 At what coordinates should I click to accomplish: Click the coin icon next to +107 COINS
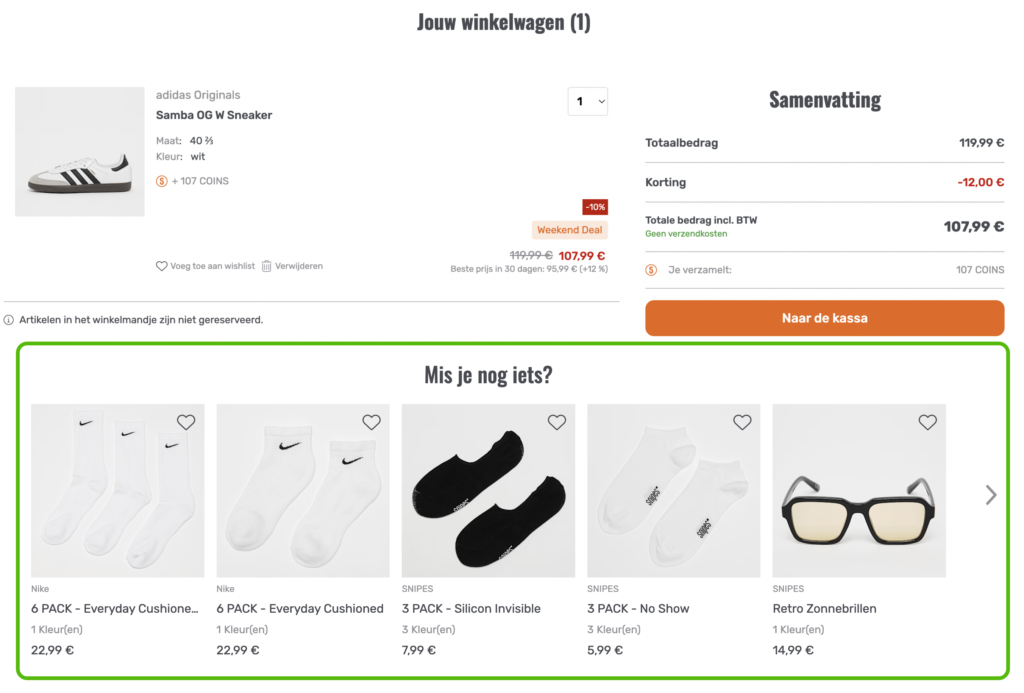(162, 181)
